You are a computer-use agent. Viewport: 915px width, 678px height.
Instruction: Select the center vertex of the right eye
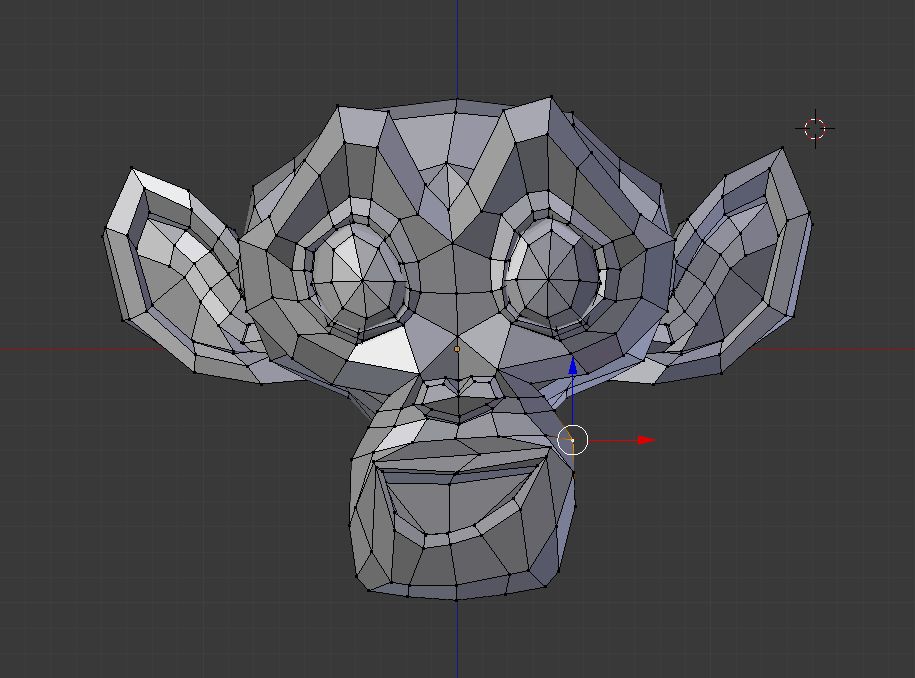coord(550,280)
